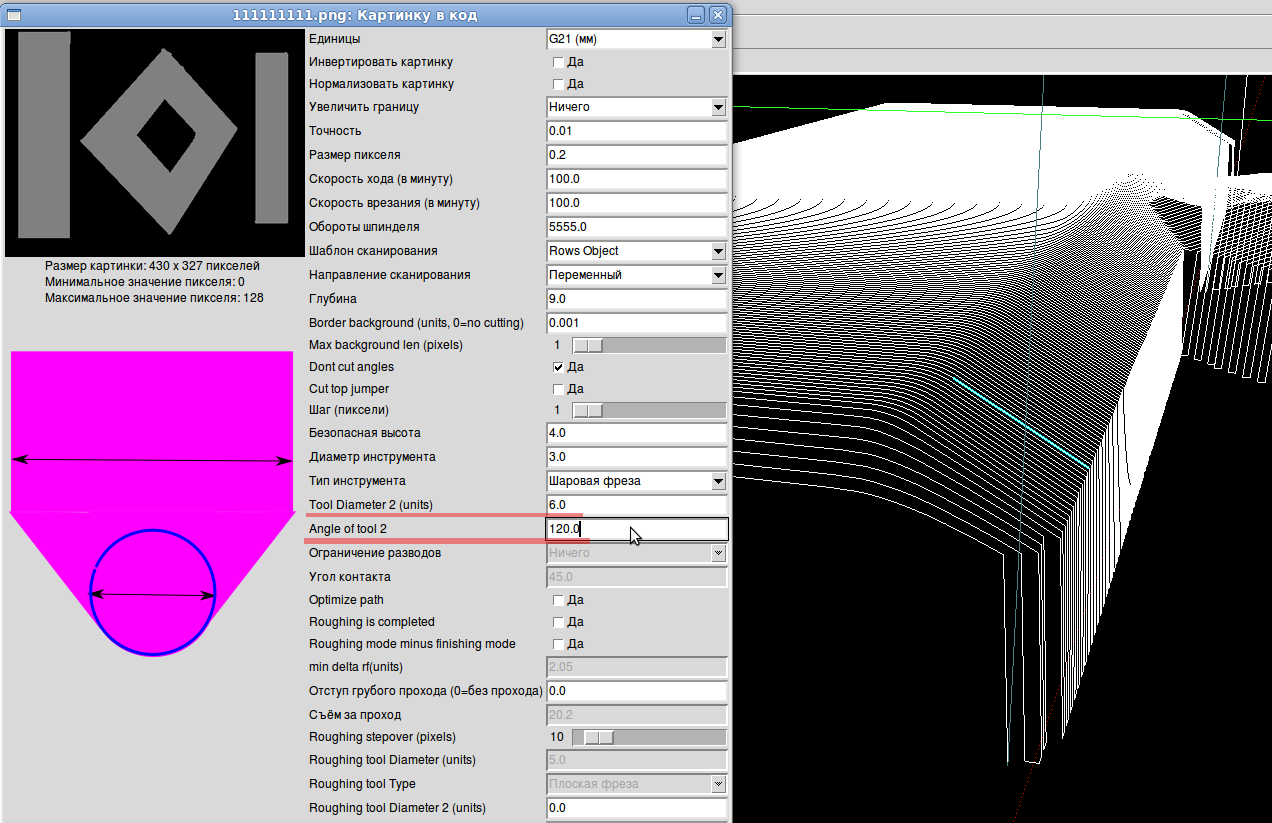Click the Angle of tool 2 field
This screenshot has width=1272, height=823.
(636, 529)
